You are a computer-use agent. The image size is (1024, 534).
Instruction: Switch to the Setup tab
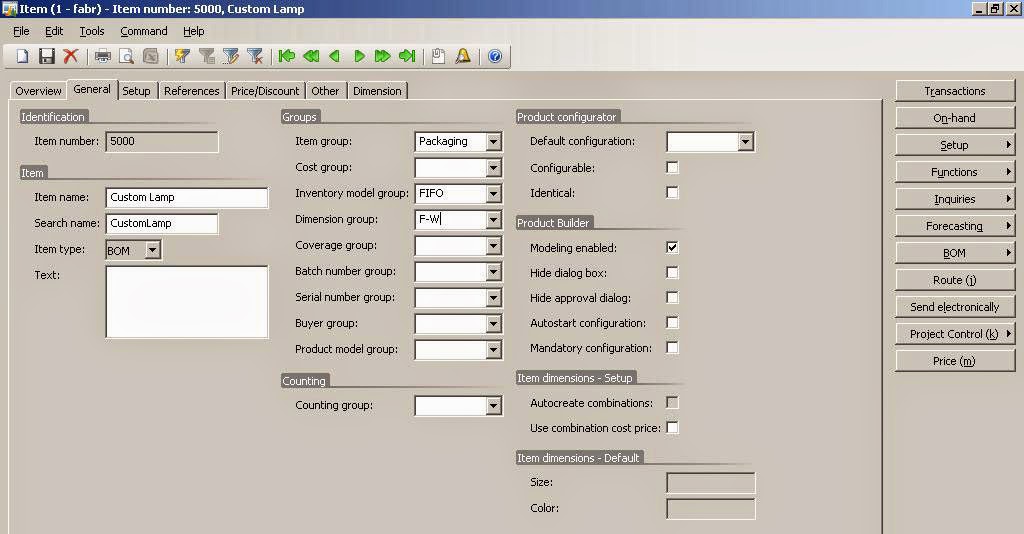[x=136, y=91]
